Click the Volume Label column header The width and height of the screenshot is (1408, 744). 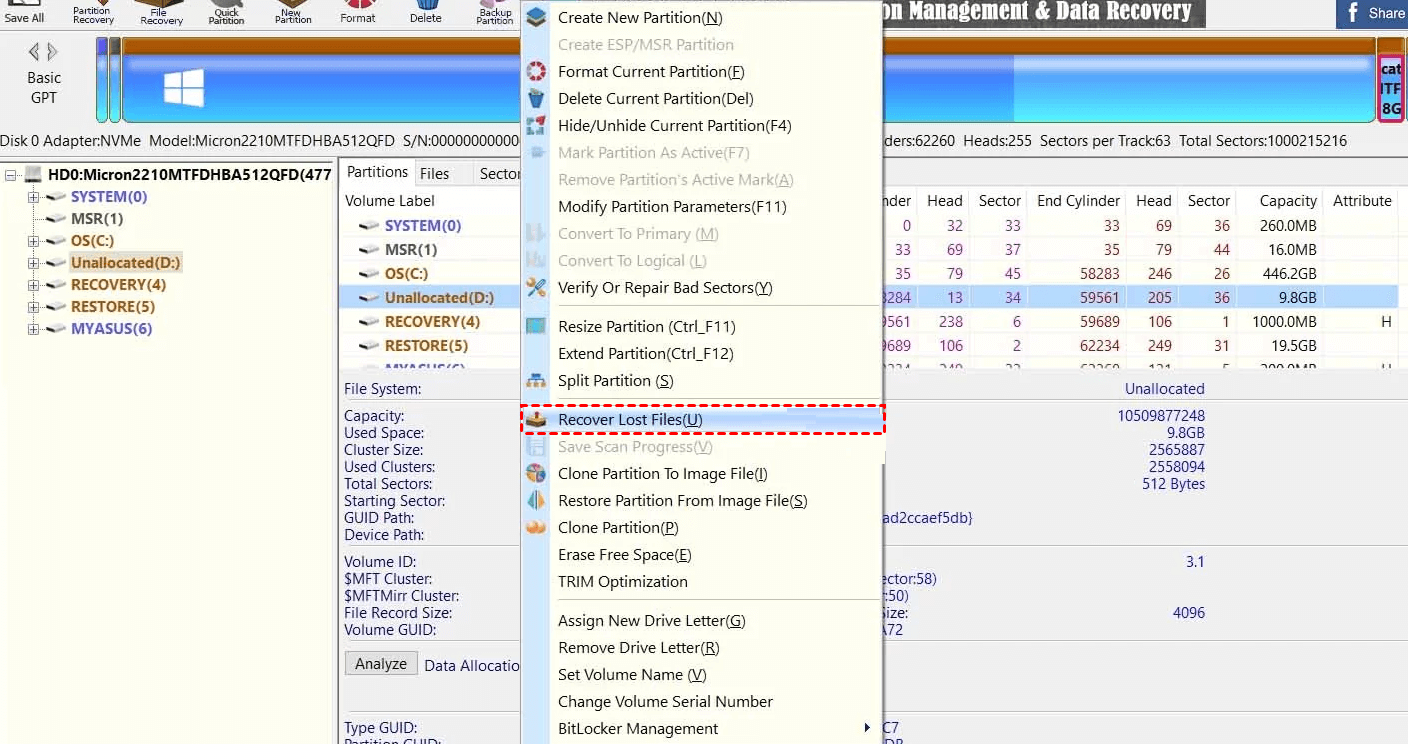(390, 201)
